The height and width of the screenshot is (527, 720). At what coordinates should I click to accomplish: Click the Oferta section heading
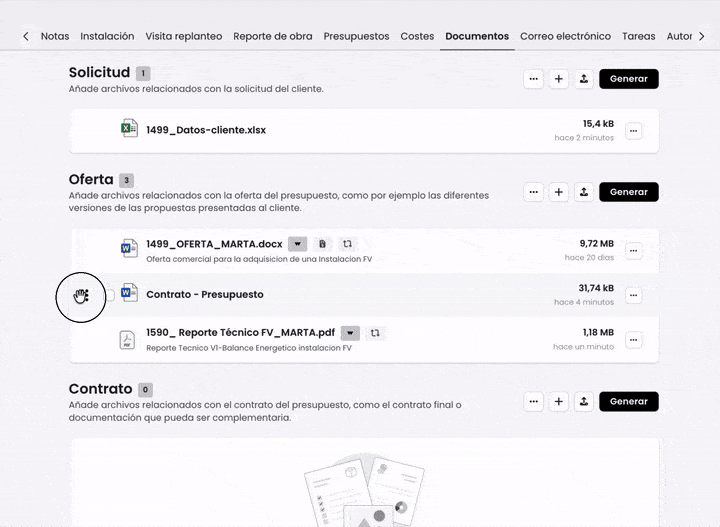(91, 179)
